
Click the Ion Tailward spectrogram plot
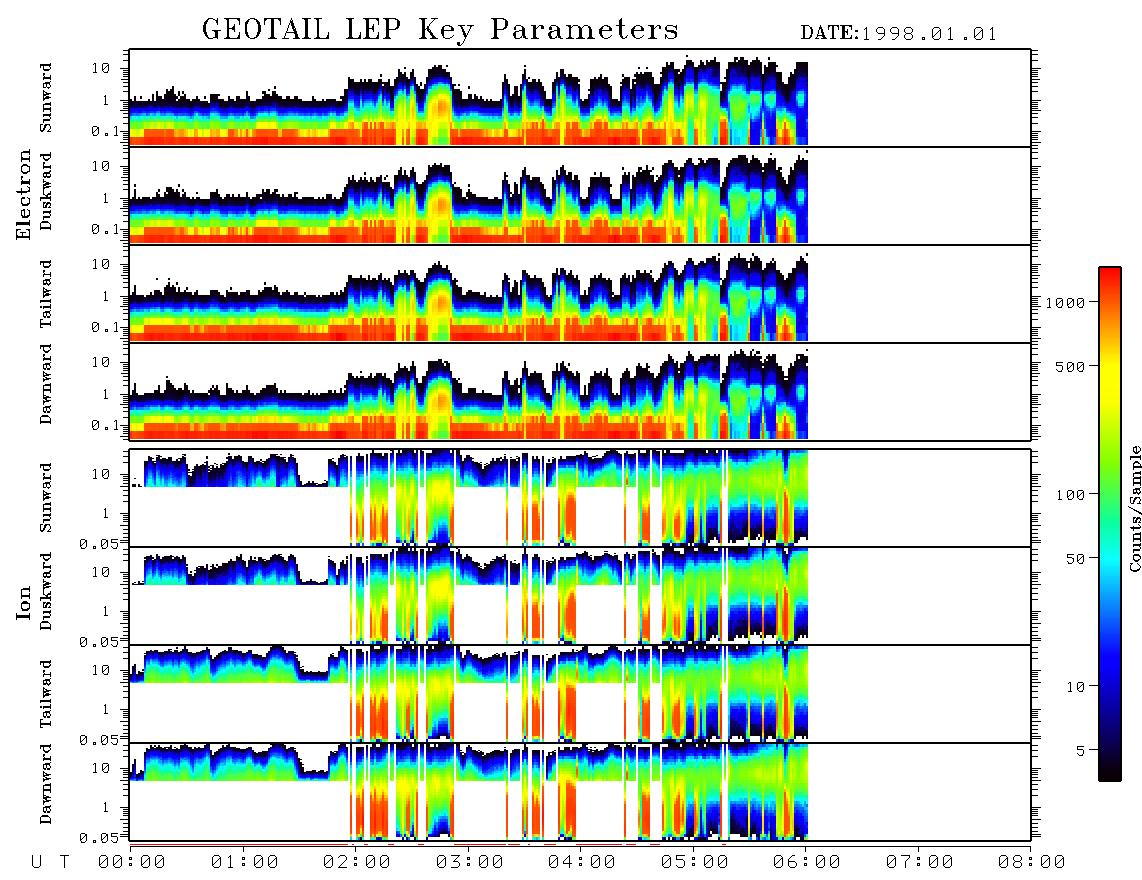(580, 694)
